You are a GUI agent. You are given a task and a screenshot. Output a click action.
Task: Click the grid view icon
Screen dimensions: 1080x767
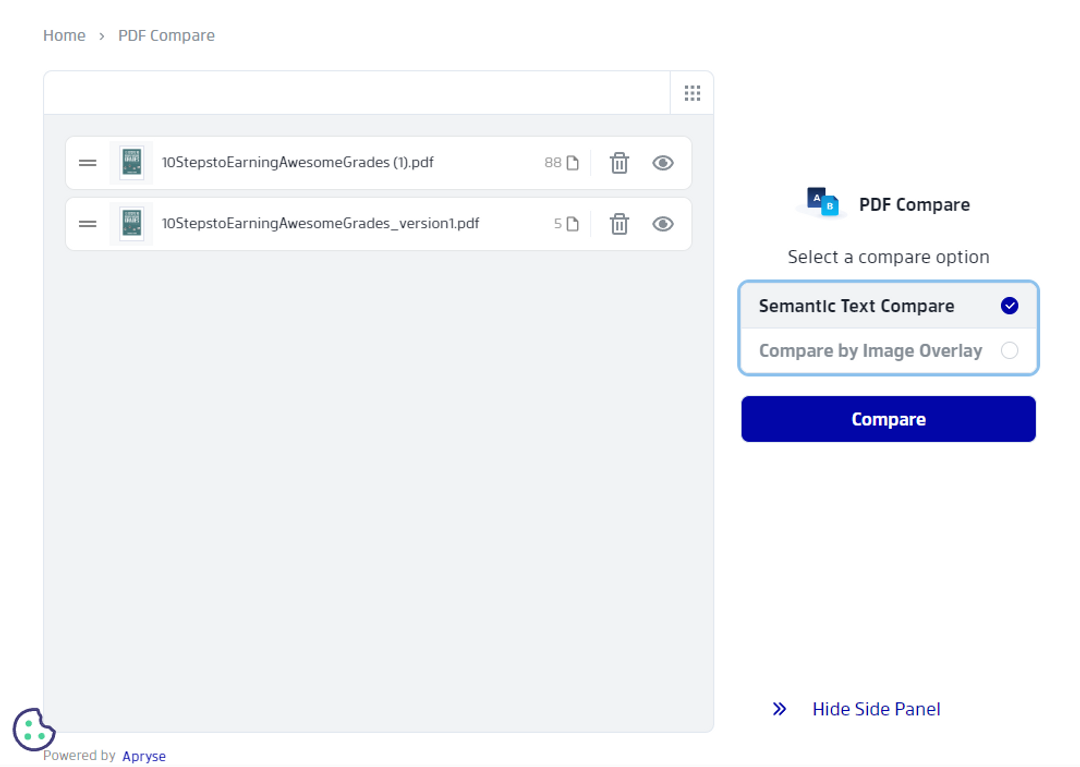pos(692,92)
